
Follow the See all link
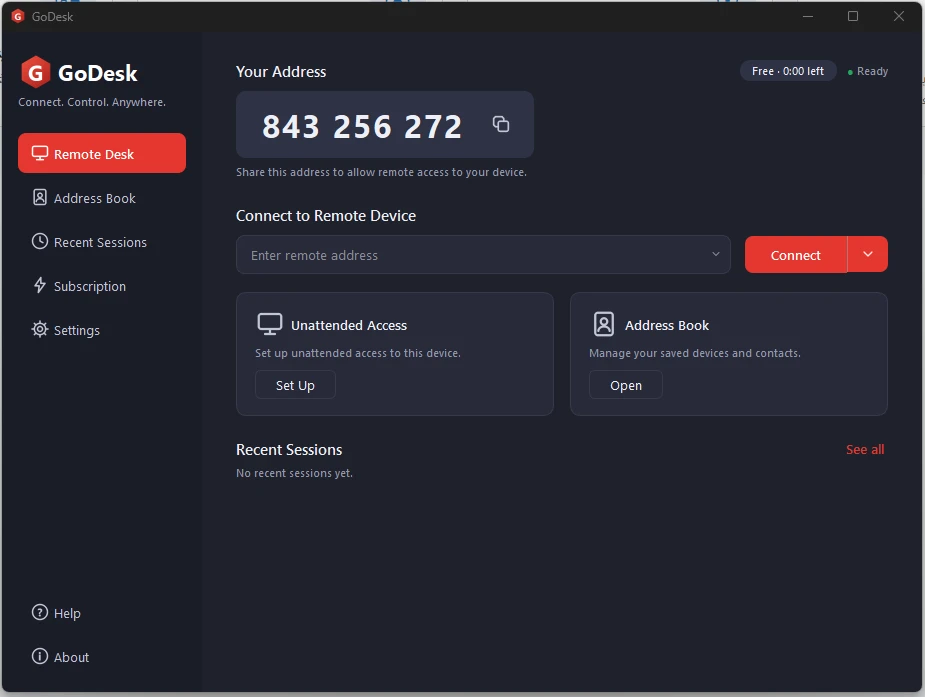[x=865, y=449]
